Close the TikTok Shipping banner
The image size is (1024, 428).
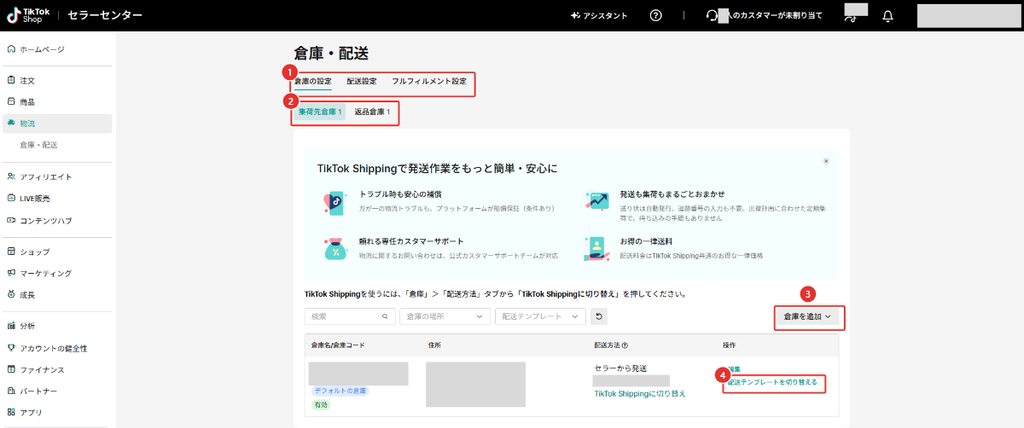click(x=826, y=161)
